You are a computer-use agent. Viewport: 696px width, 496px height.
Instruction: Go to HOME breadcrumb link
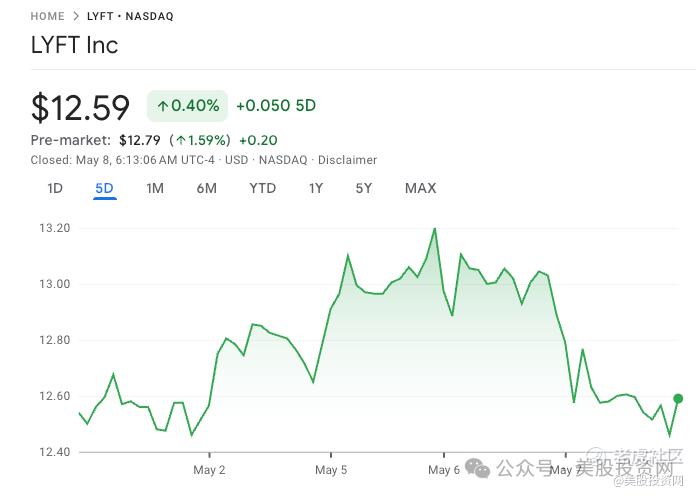pyautogui.click(x=47, y=16)
